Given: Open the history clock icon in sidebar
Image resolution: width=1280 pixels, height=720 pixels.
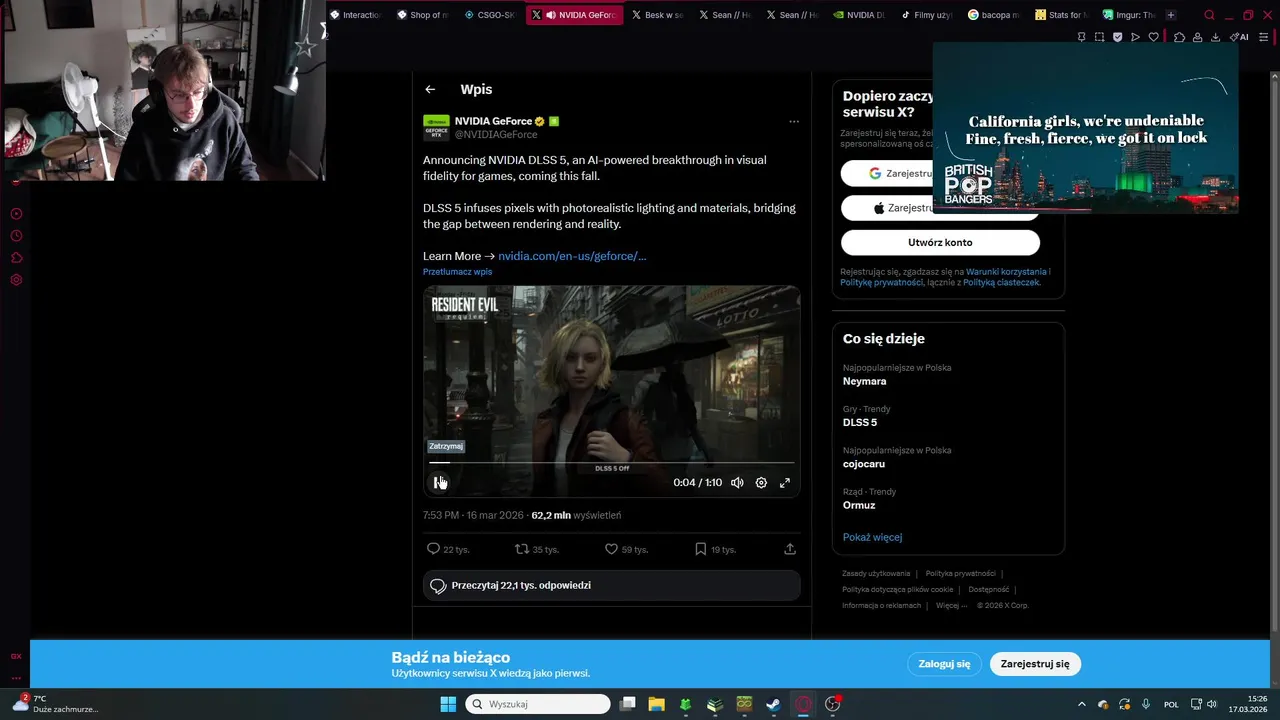Looking at the screenshot, I should (x=16, y=236).
